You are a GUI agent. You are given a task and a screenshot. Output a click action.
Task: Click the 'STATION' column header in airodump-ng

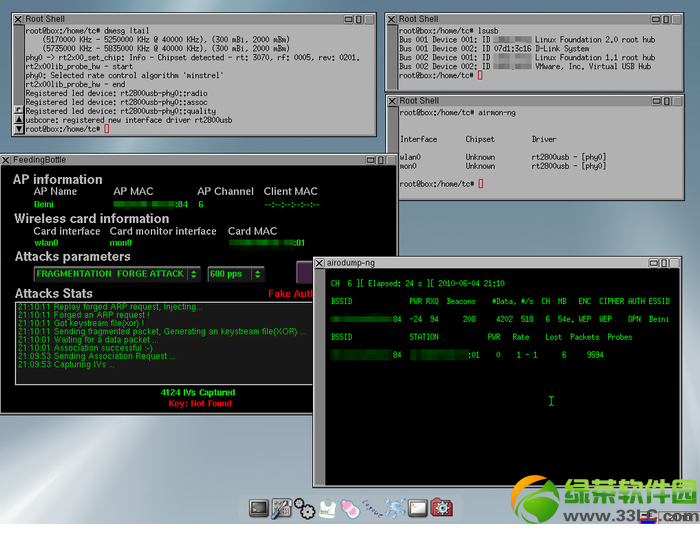click(x=424, y=337)
